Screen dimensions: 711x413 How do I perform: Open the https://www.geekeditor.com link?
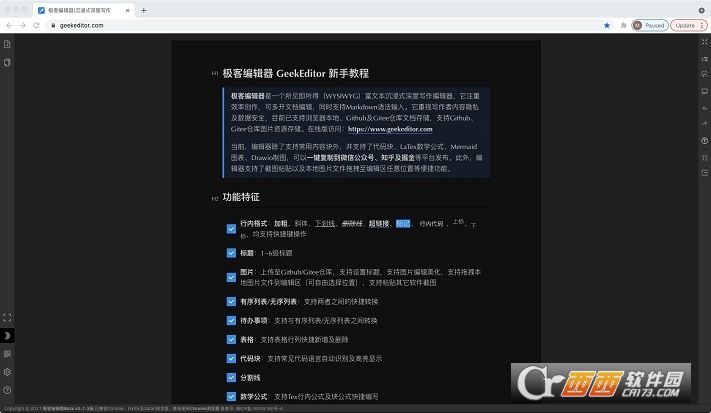[x=390, y=129]
